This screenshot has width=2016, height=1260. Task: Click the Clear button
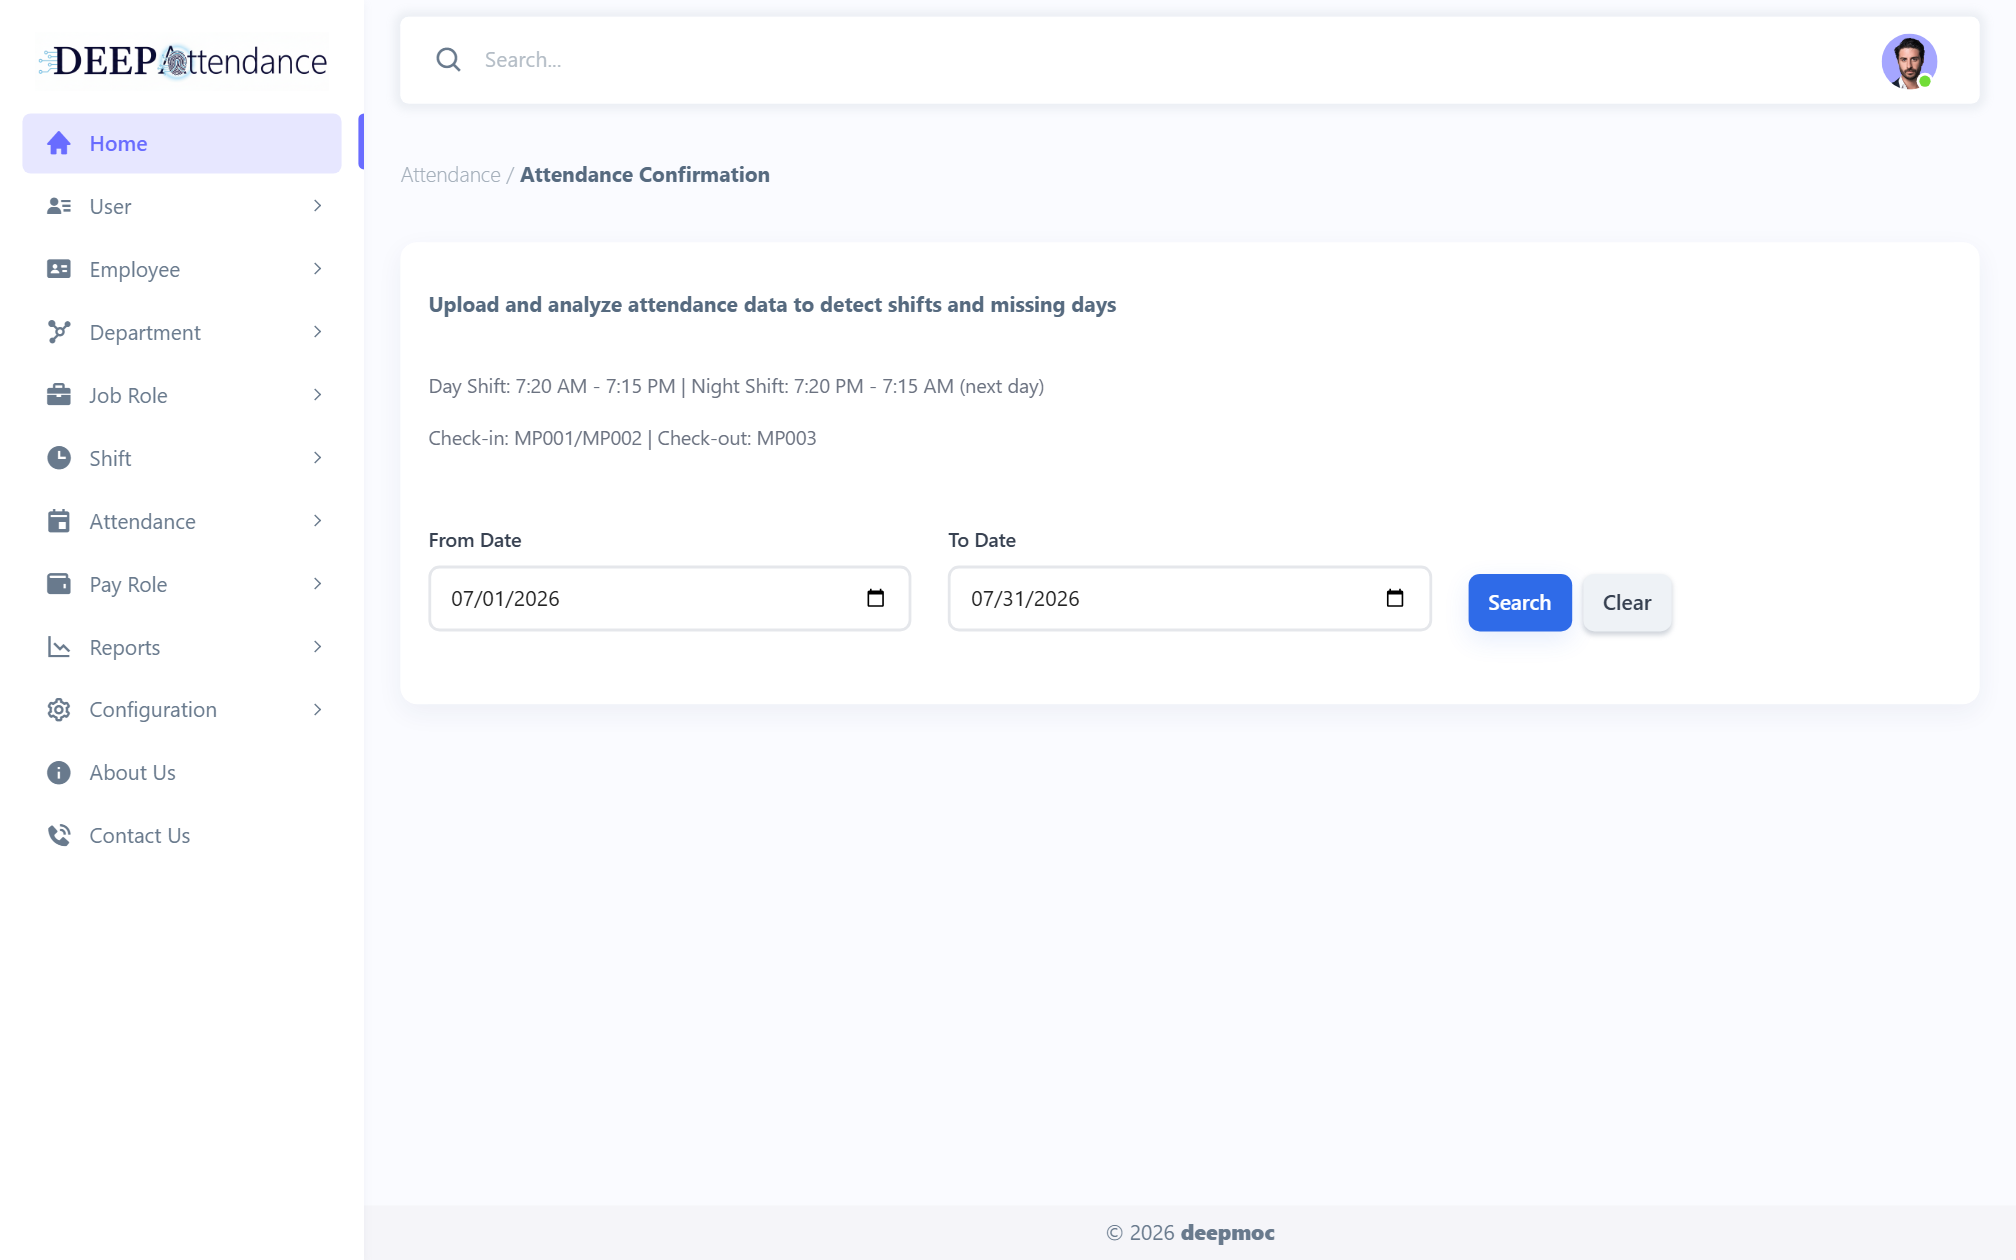pos(1627,602)
